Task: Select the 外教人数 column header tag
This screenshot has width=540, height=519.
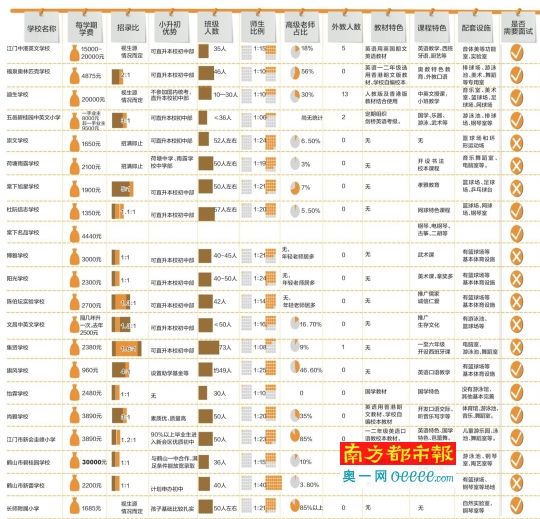Action: pyautogui.click(x=345, y=28)
